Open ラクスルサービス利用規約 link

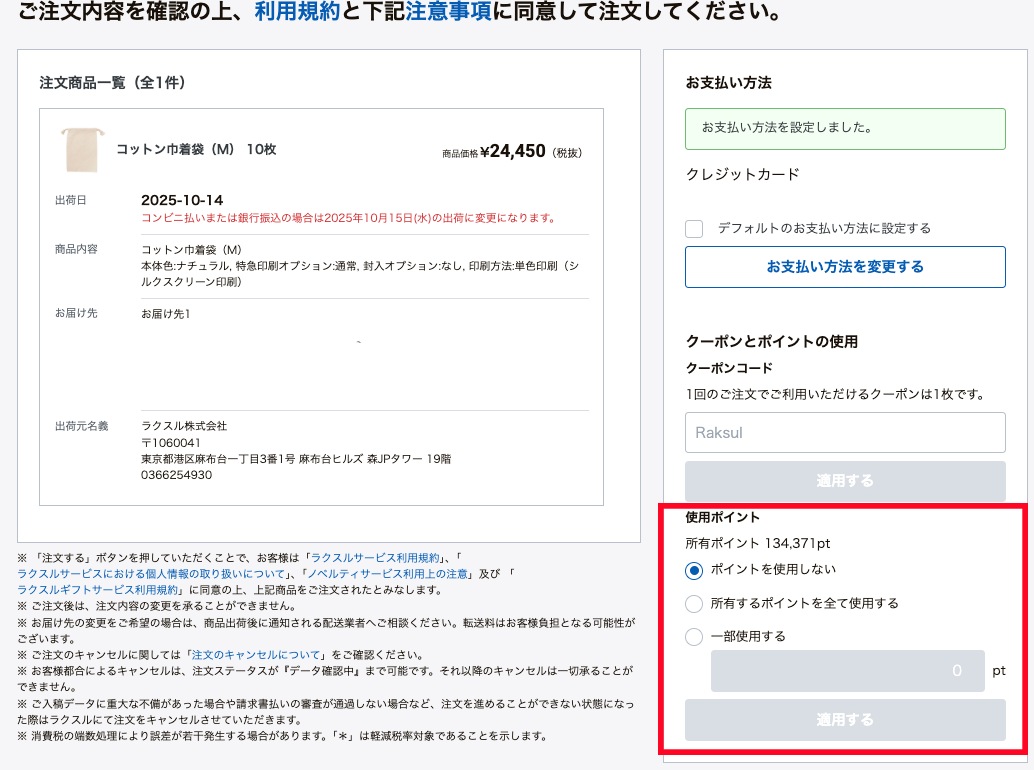(375, 558)
